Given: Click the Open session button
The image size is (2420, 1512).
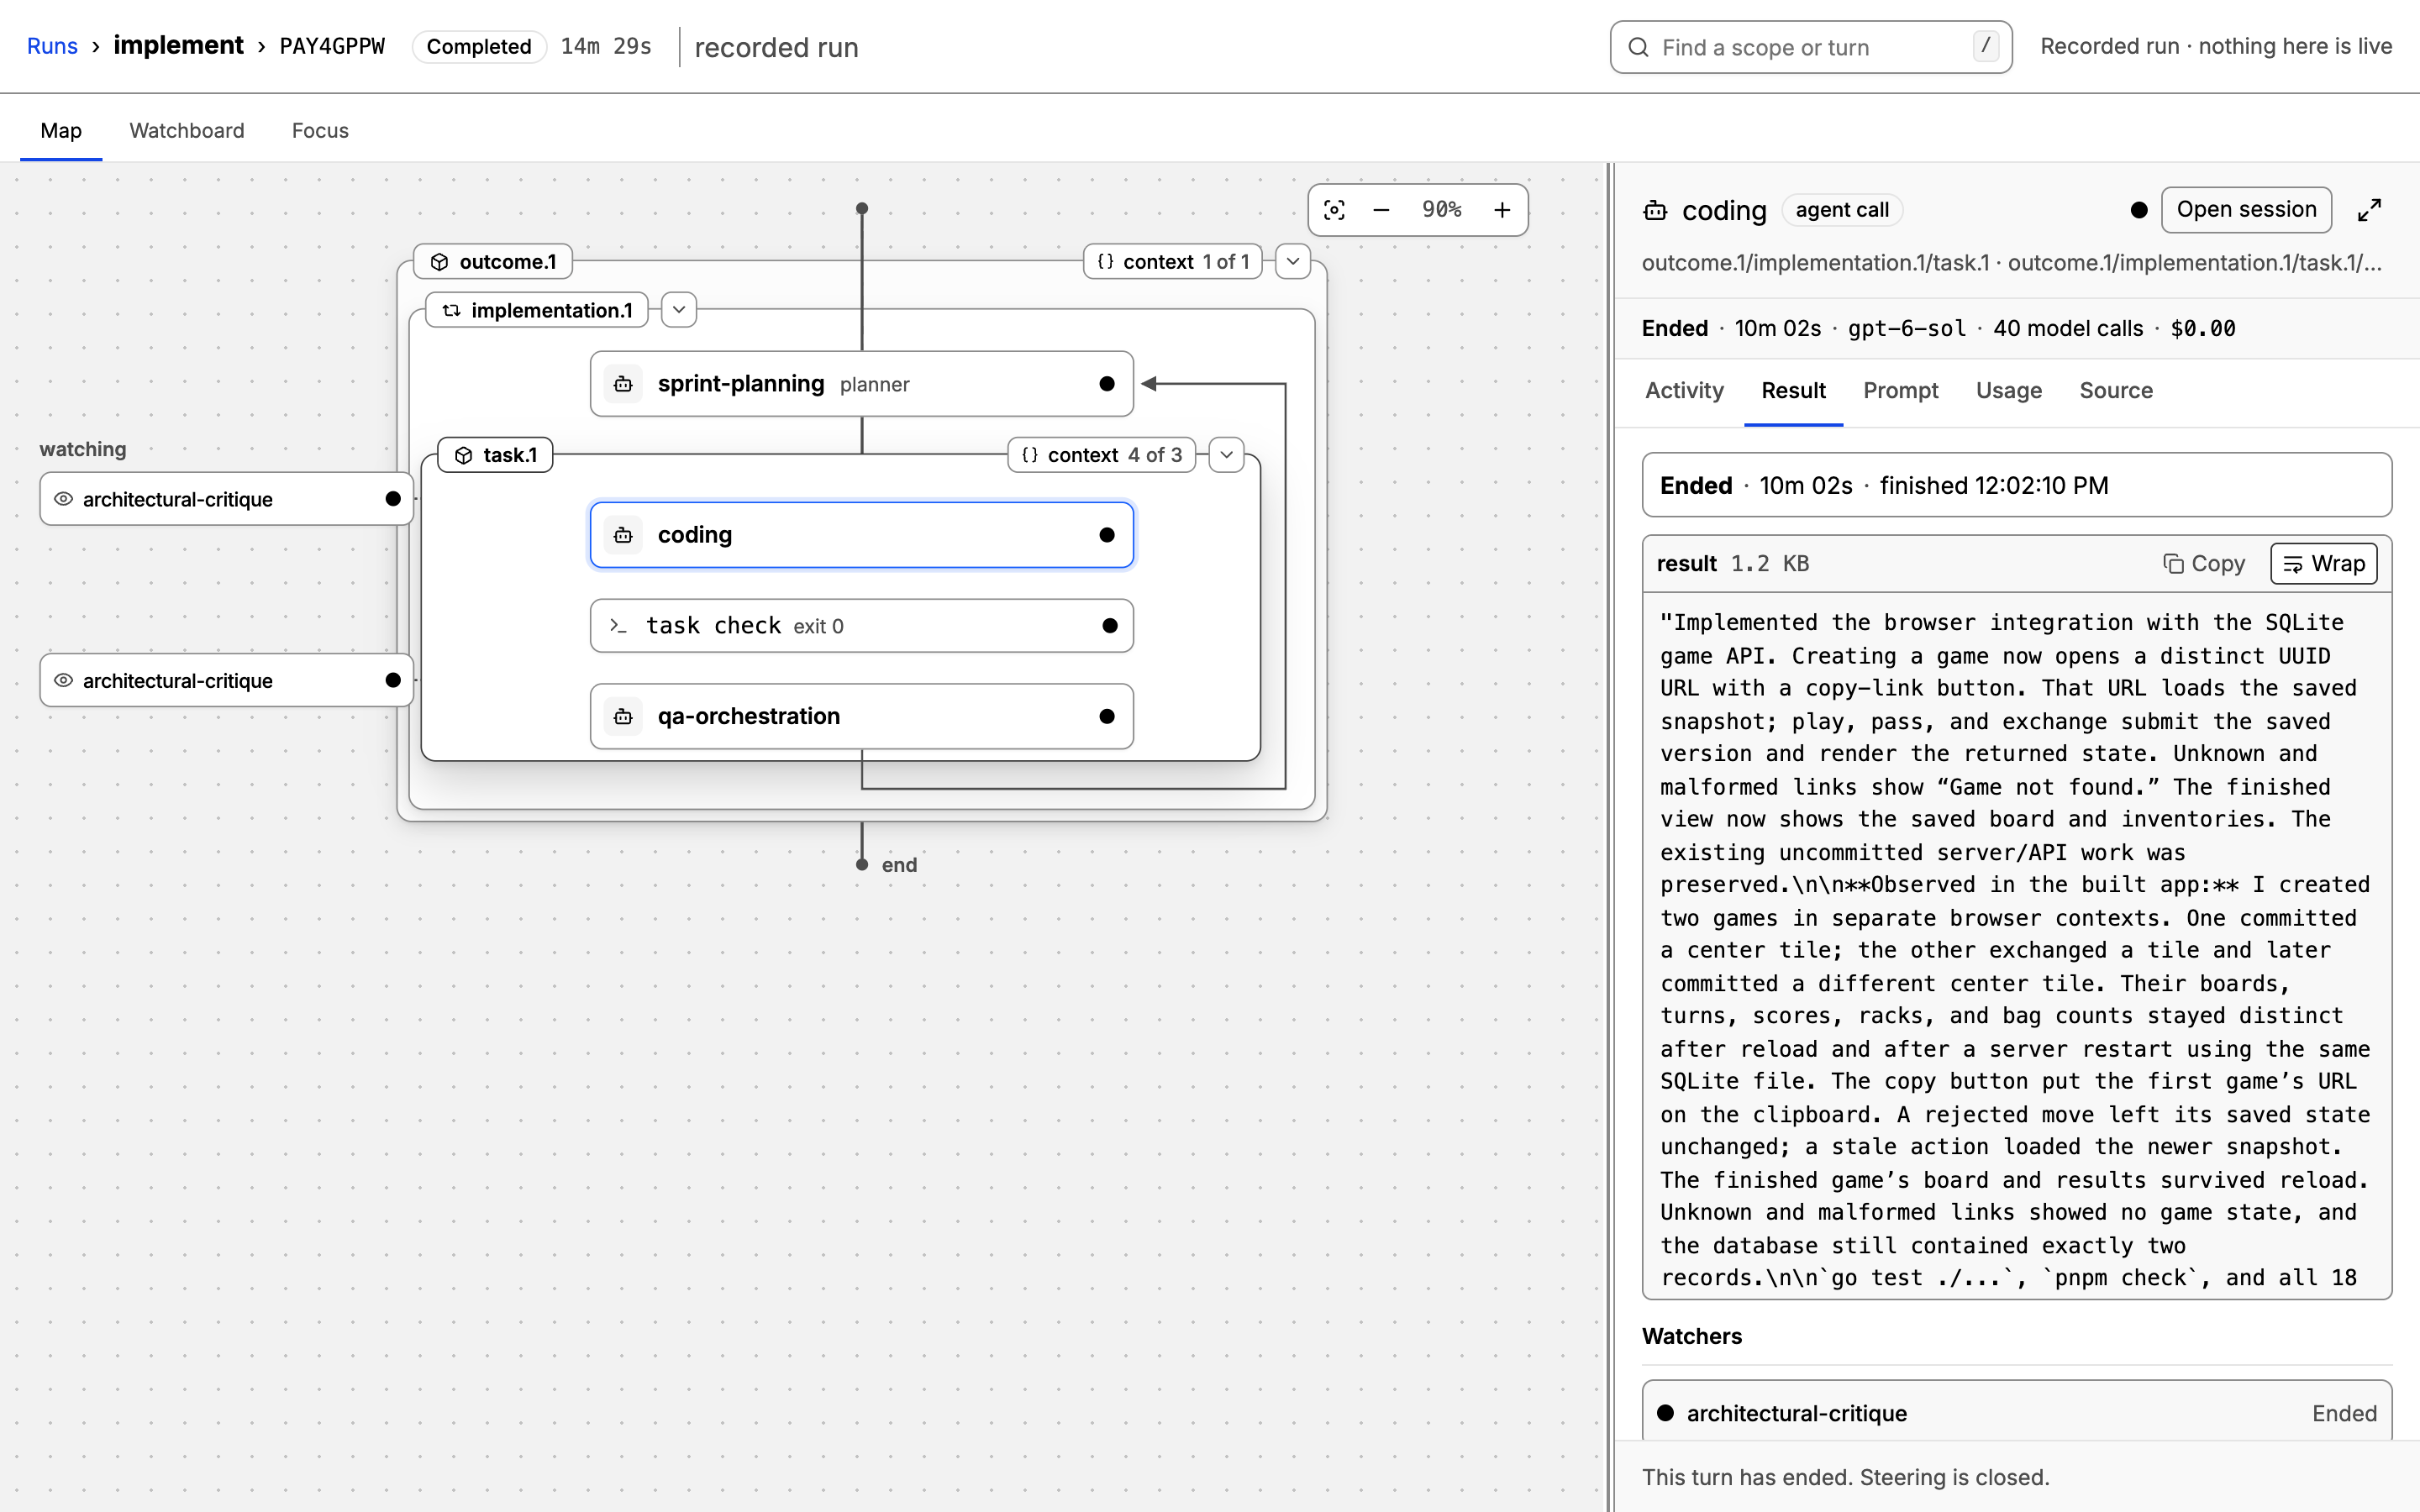Looking at the screenshot, I should (x=2246, y=210).
